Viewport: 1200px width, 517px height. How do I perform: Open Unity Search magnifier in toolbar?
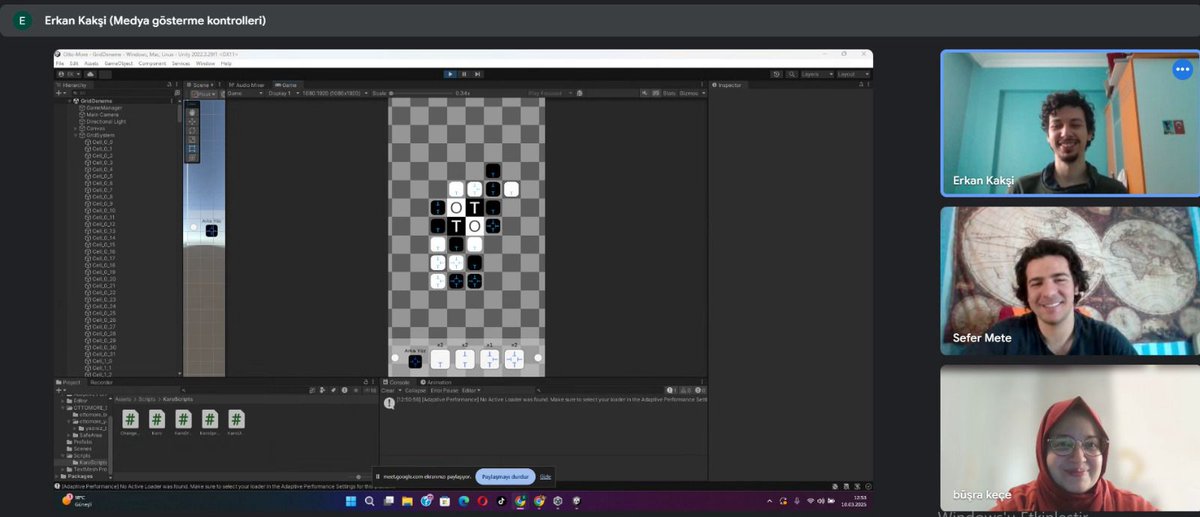(x=791, y=74)
